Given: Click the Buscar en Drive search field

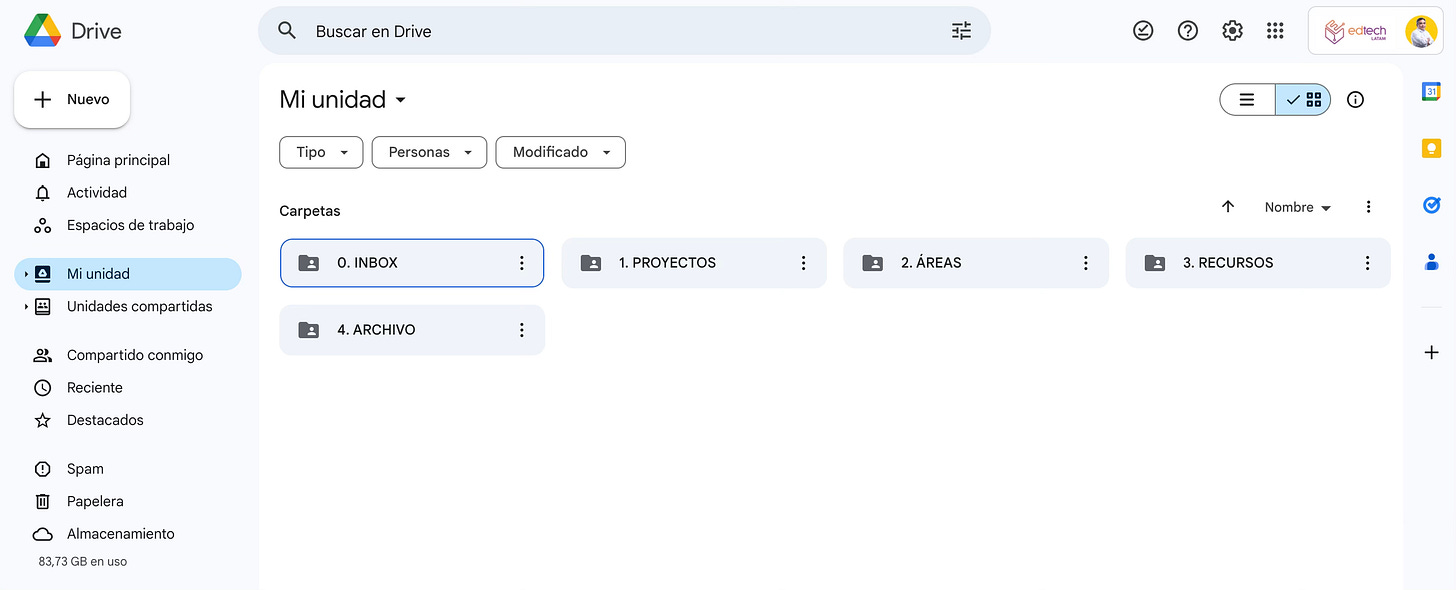Looking at the screenshot, I should click(x=624, y=31).
